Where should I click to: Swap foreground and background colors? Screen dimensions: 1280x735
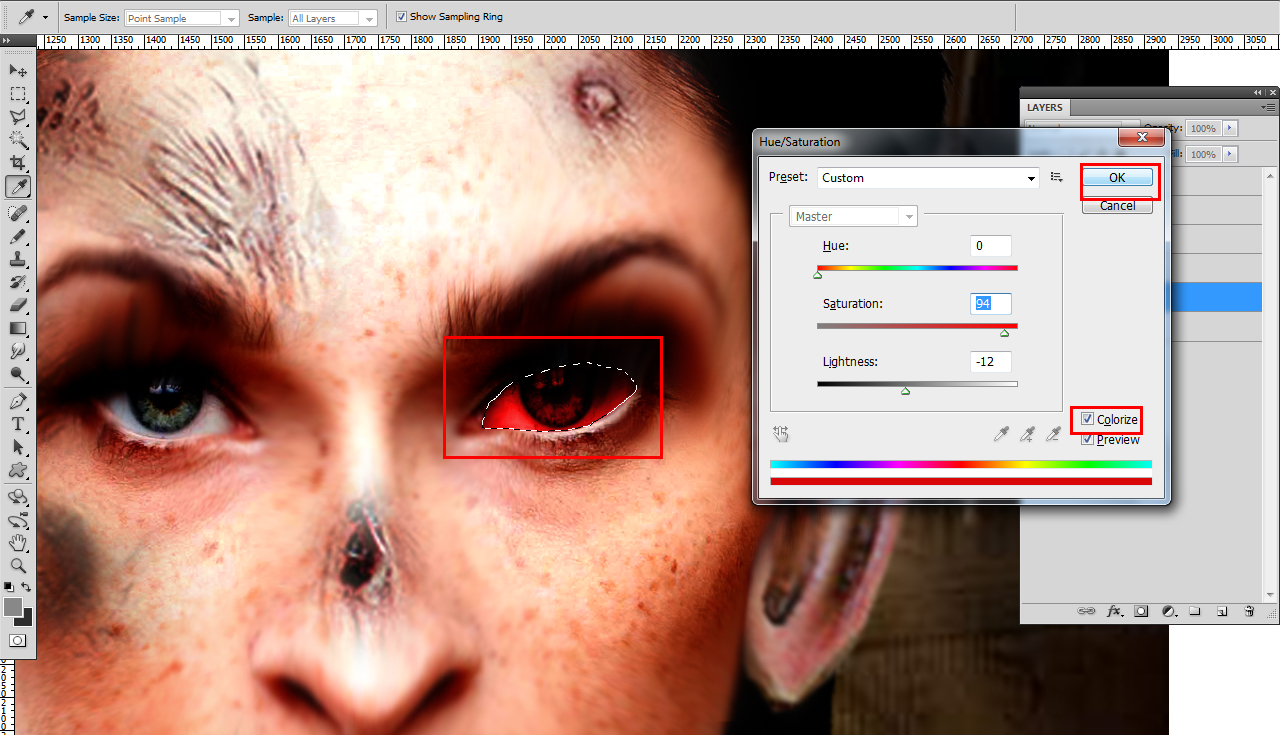click(x=26, y=587)
